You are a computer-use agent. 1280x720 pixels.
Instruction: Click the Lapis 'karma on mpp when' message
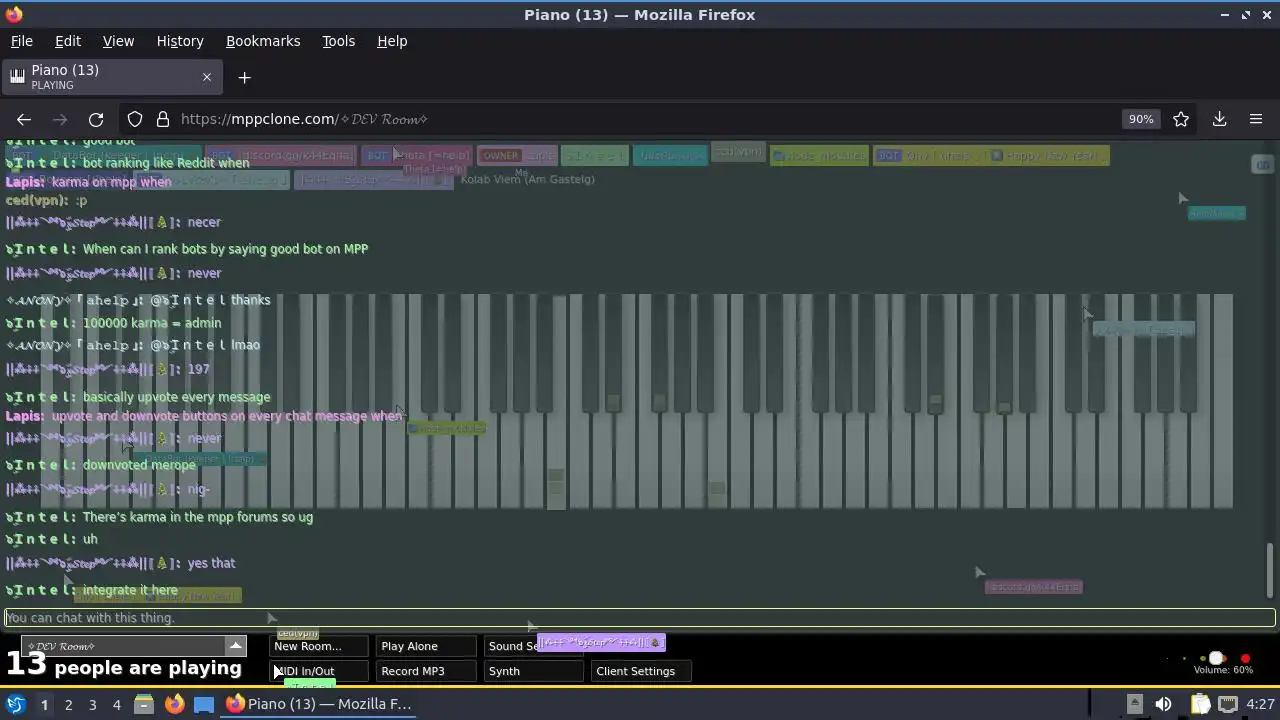111,182
